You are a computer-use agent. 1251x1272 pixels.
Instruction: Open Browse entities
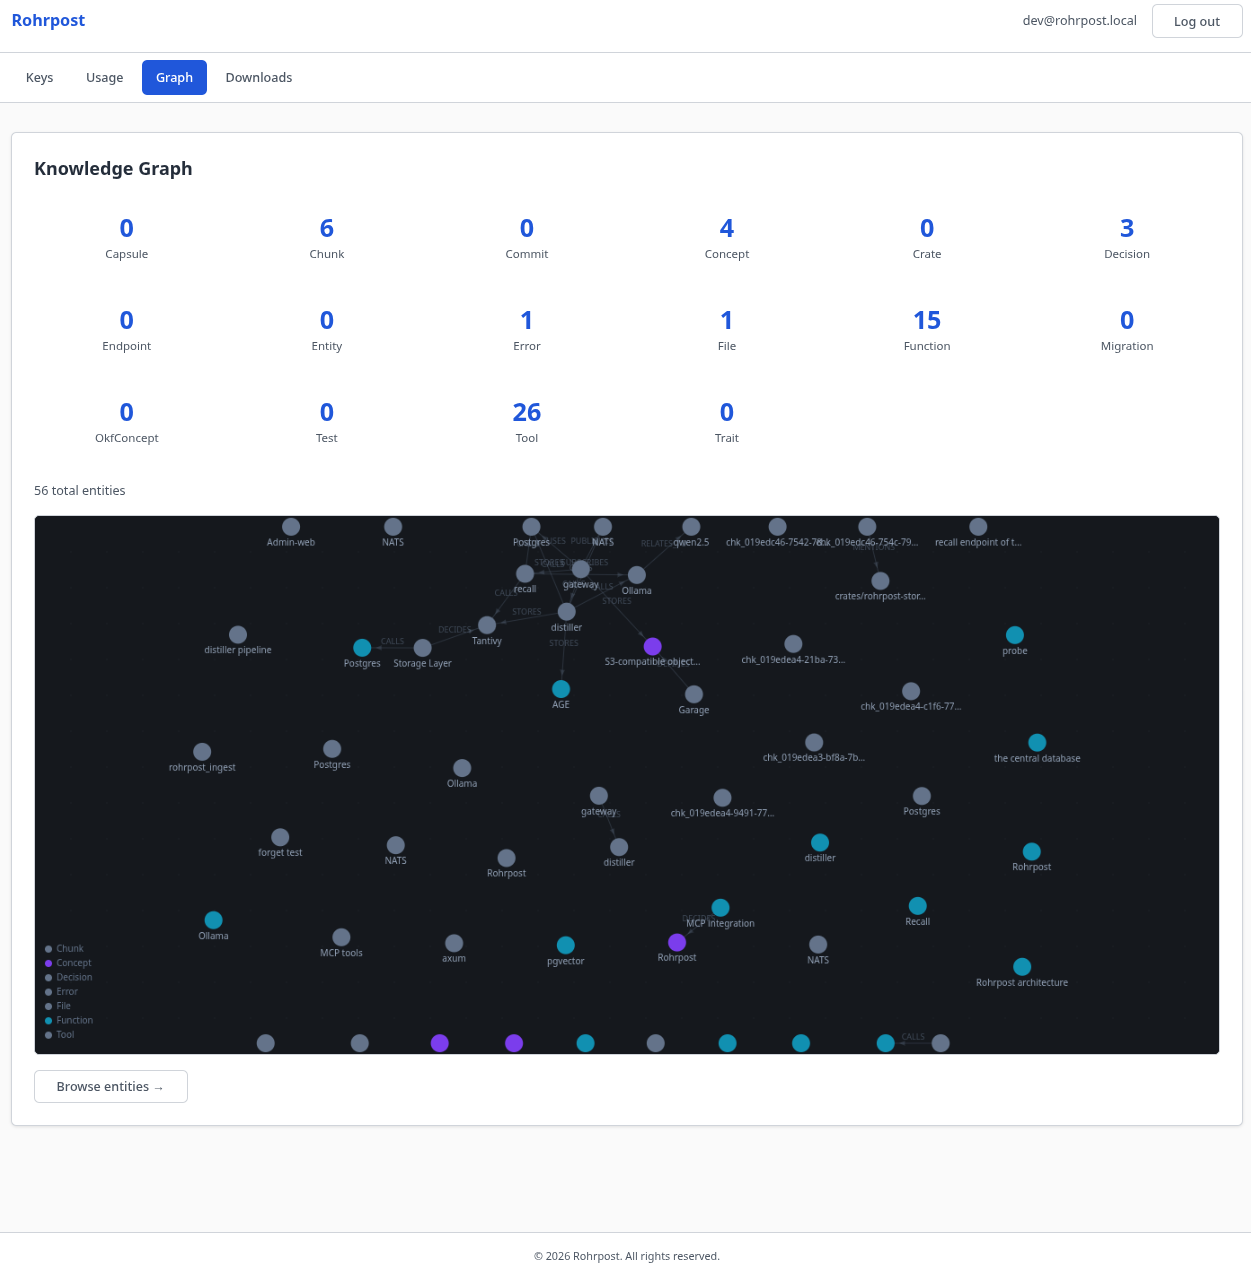pyautogui.click(x=111, y=1087)
